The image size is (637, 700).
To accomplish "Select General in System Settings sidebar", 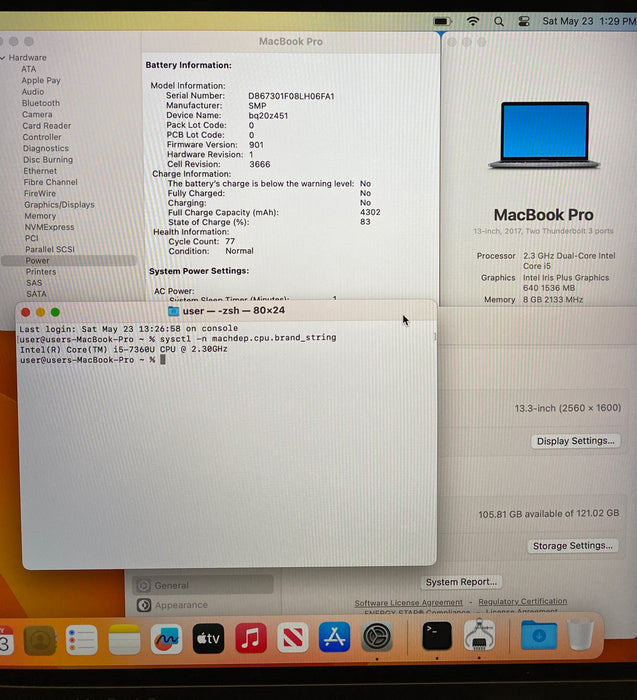I will [203, 585].
